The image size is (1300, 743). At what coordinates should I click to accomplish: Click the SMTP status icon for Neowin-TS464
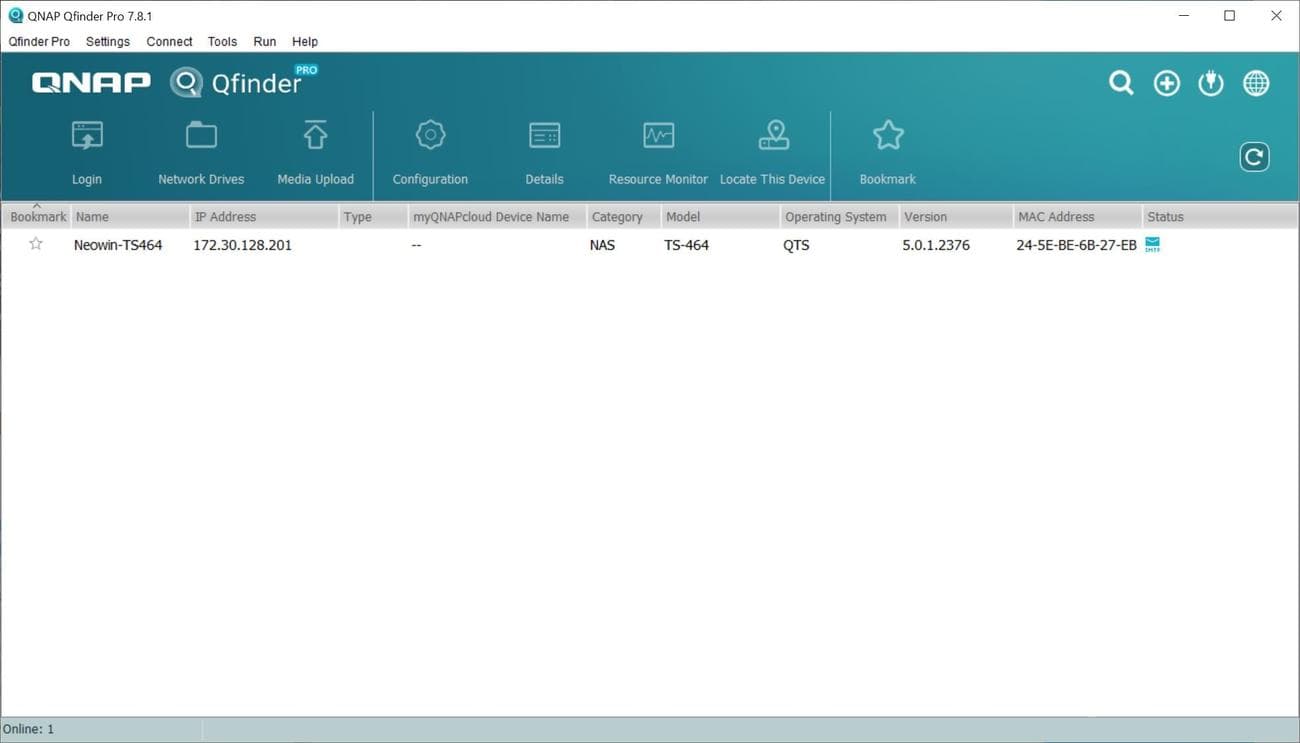(x=1151, y=243)
